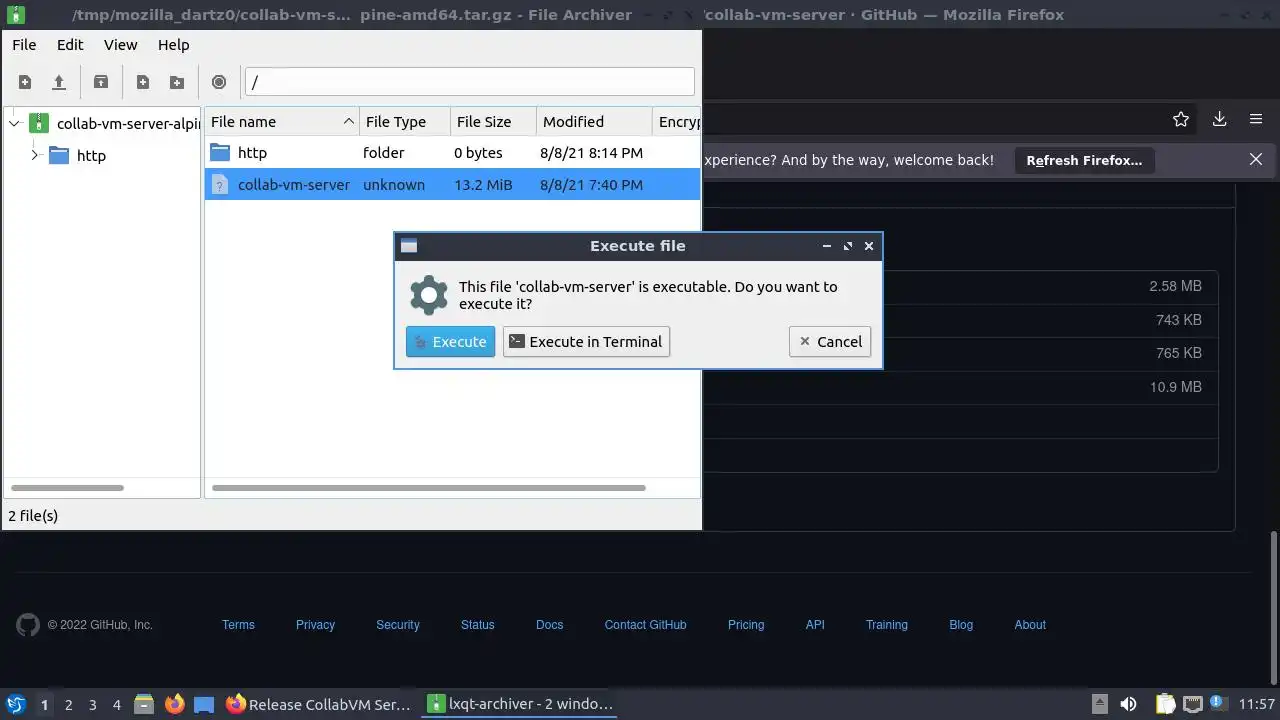Open the About footer link
Screen dimensions: 1280x720
(1030, 625)
